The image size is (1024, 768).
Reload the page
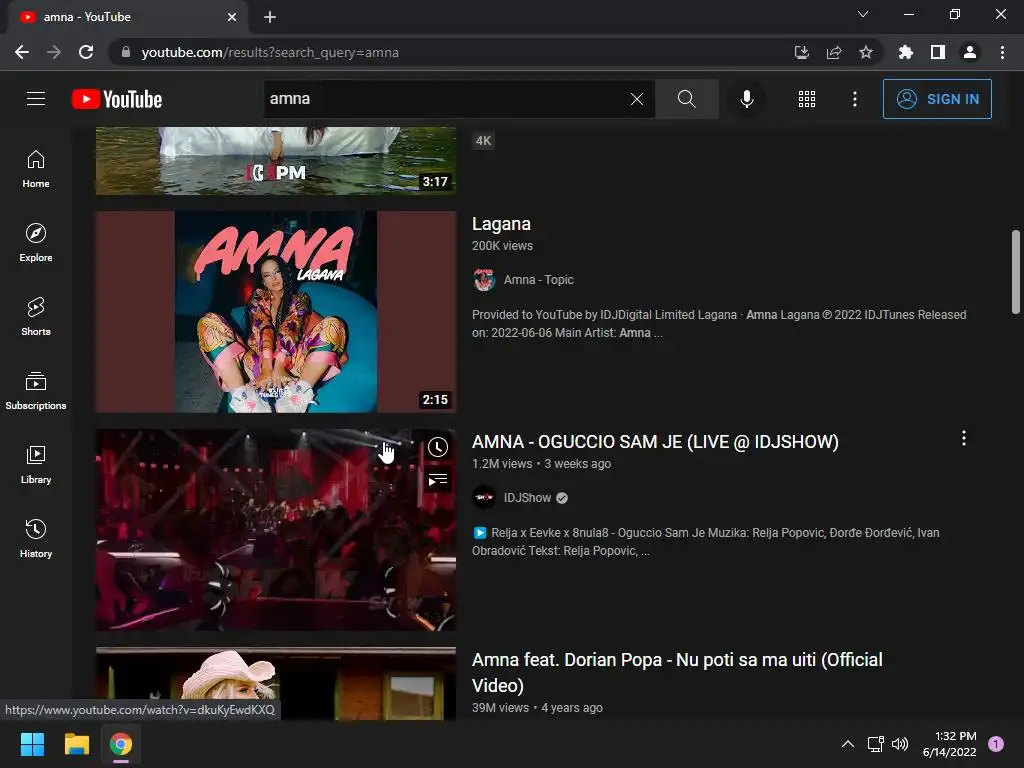click(x=86, y=52)
